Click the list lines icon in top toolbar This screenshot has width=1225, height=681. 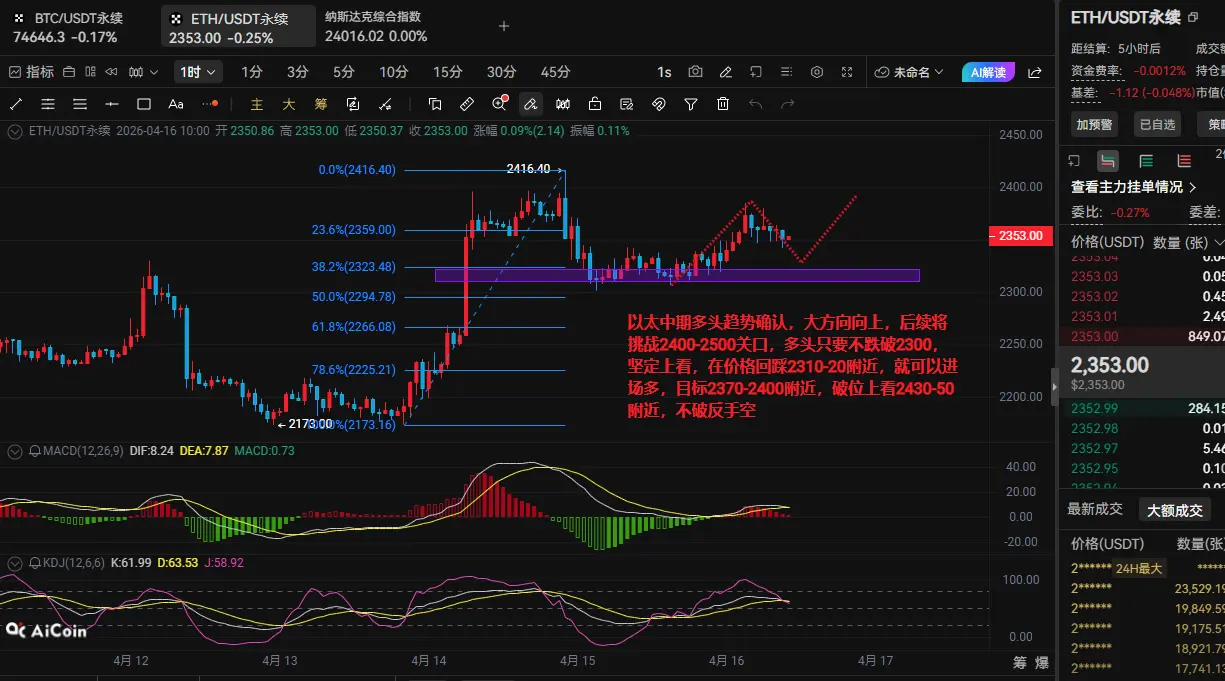click(786, 72)
